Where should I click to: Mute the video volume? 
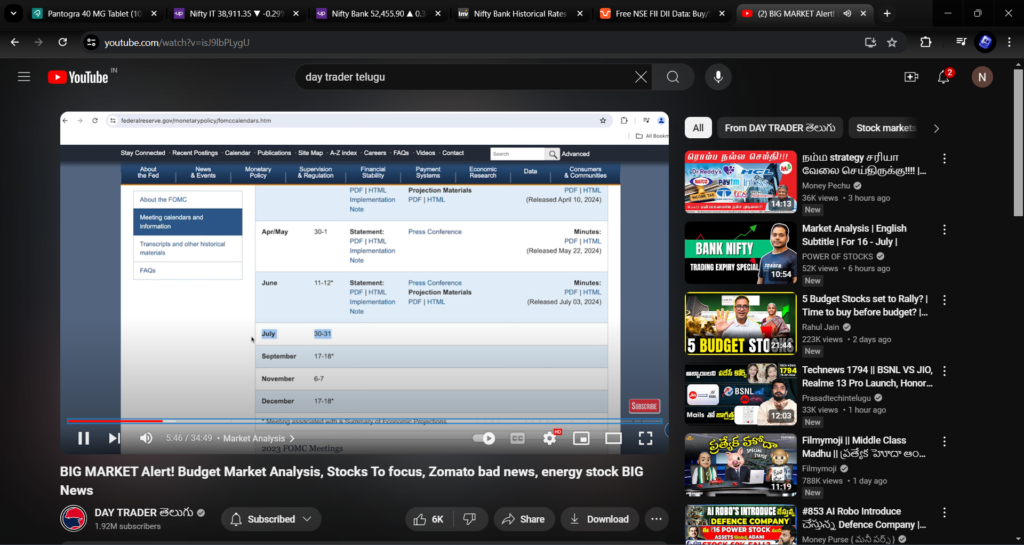pyautogui.click(x=146, y=438)
